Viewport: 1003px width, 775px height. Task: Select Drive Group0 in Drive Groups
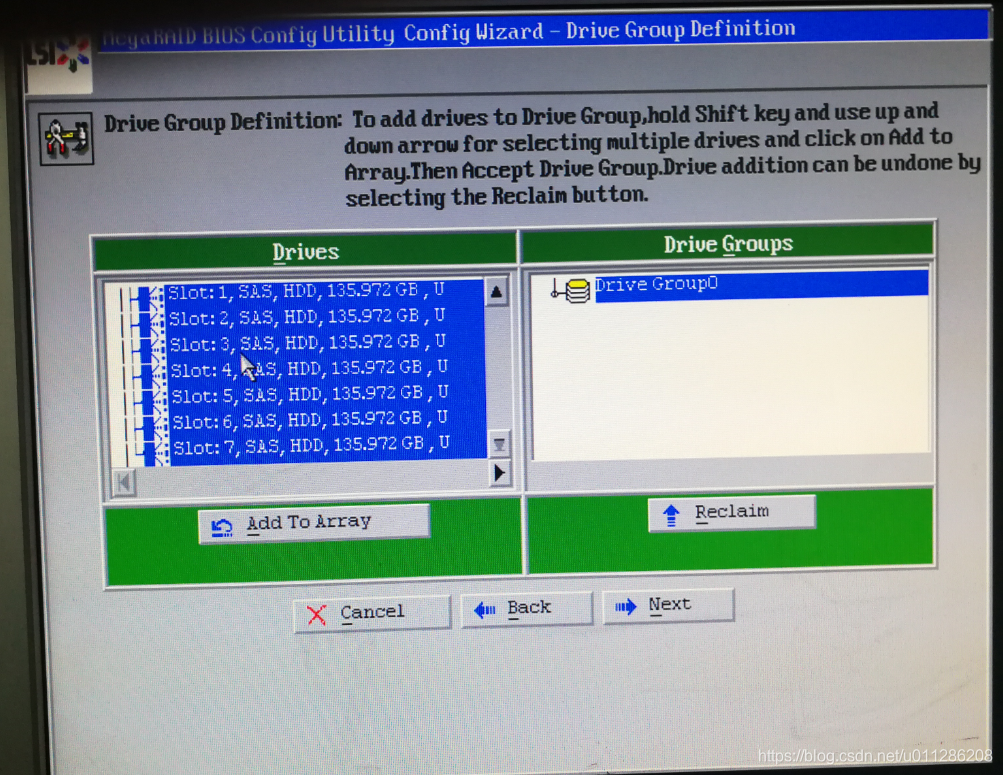761,284
